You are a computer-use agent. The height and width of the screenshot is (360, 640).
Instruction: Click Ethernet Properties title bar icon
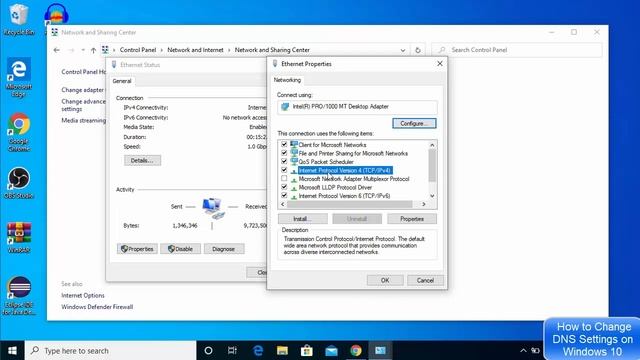(x=275, y=64)
